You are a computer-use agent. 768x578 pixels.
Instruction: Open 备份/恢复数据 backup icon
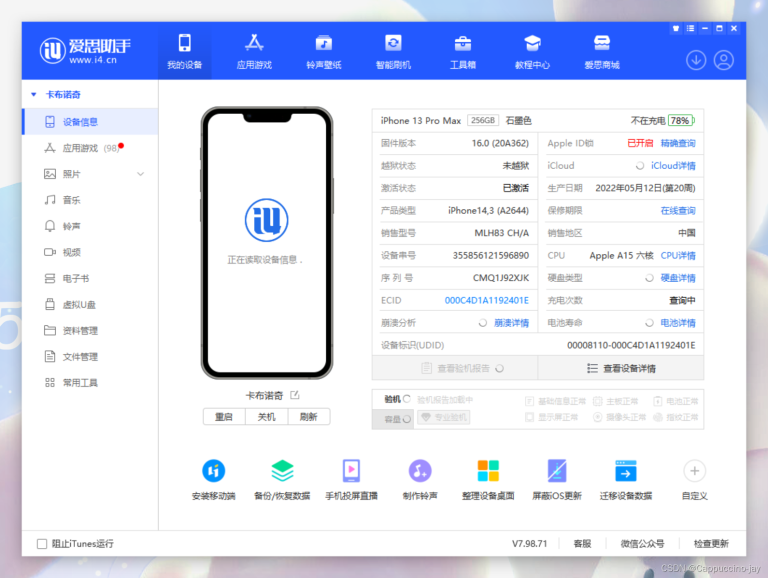(282, 471)
